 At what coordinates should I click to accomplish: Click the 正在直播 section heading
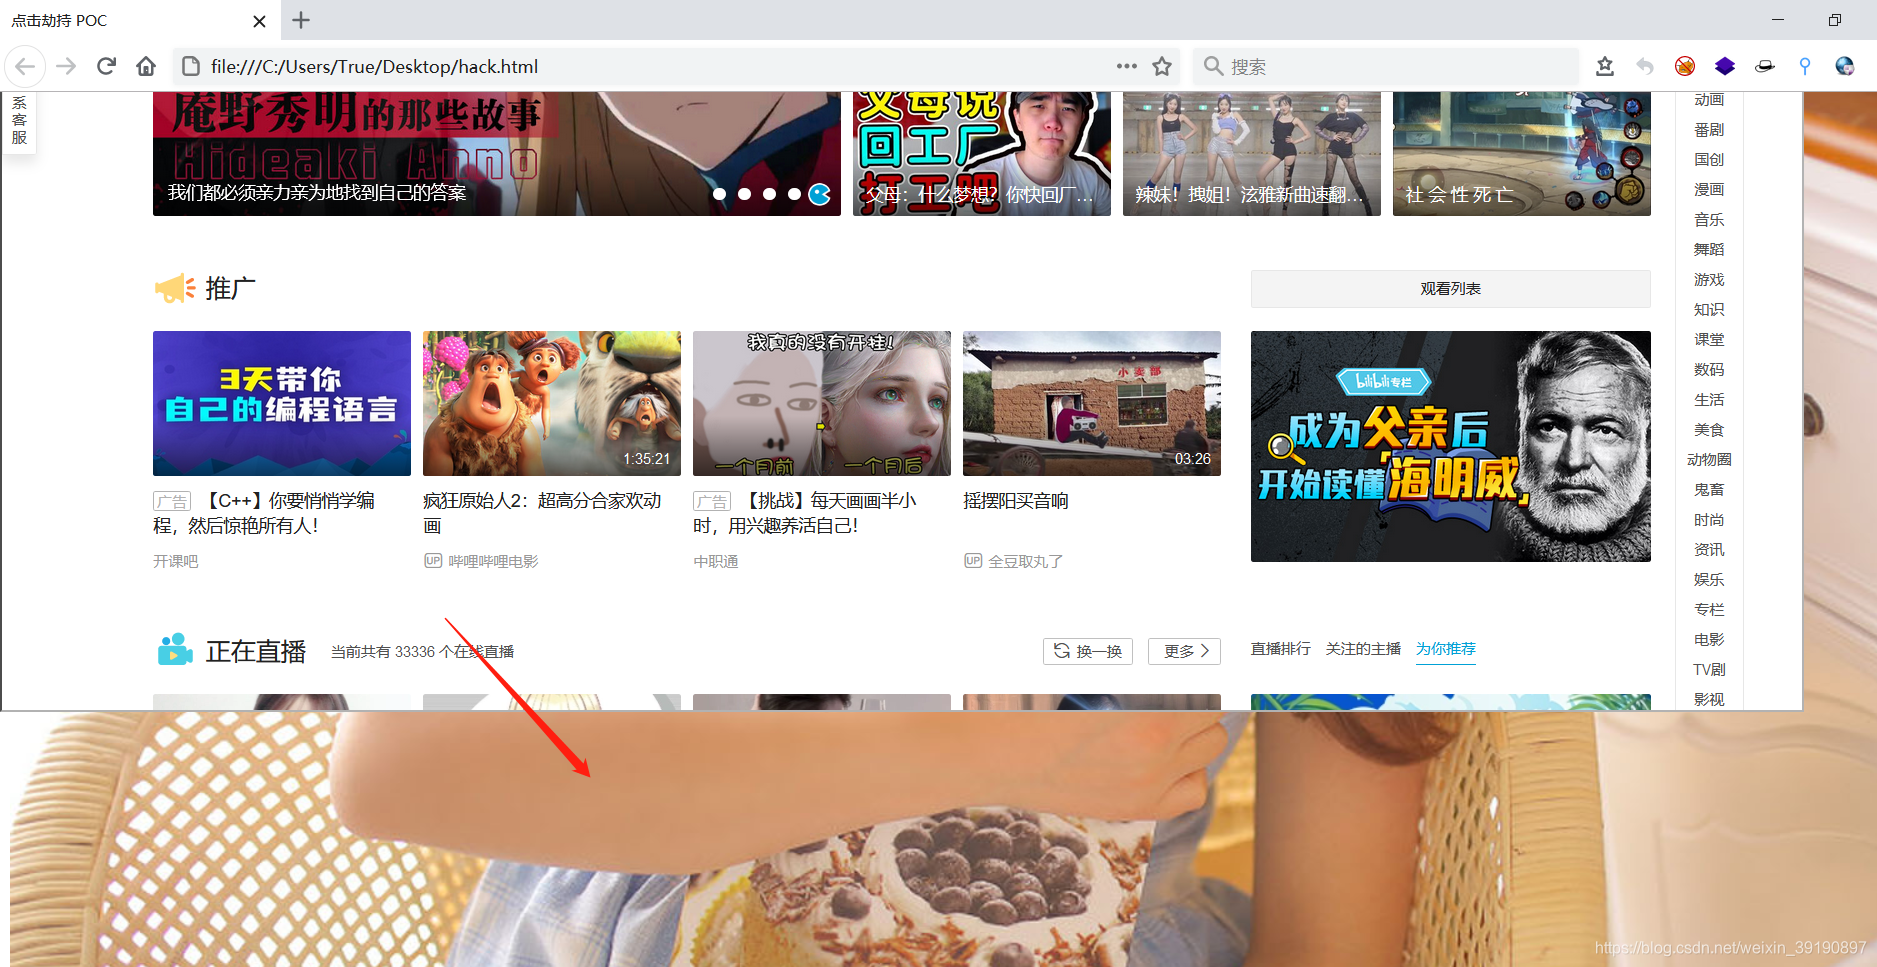[x=256, y=652]
